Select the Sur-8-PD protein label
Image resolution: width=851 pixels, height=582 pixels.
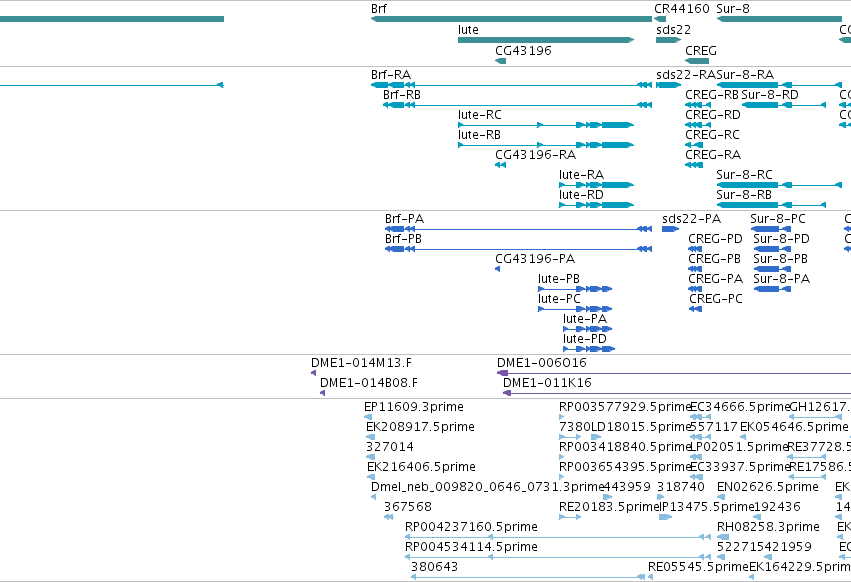pos(782,239)
